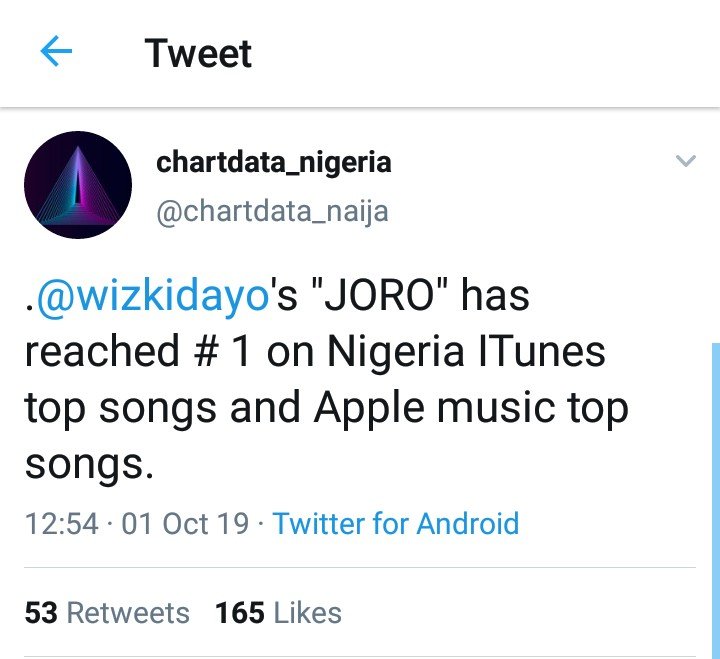Click the 12:54 timestamp

coord(62,523)
